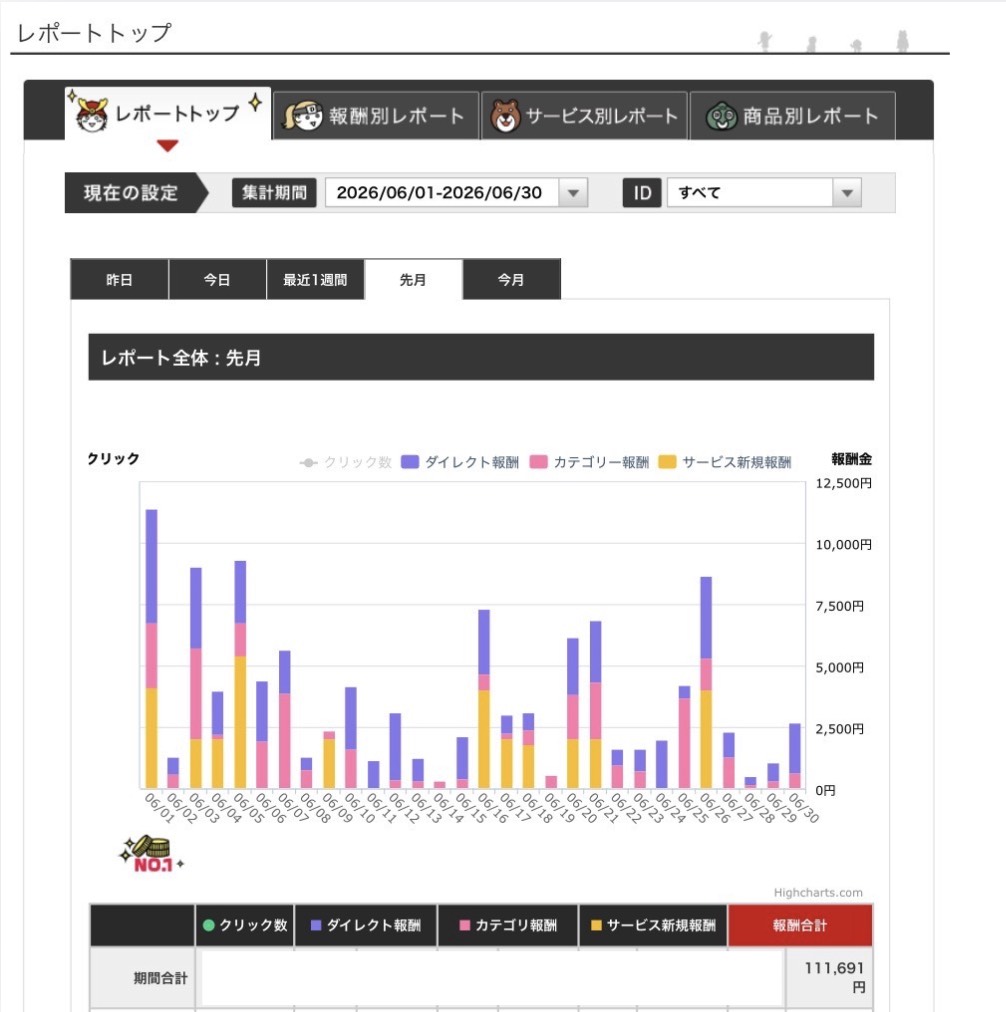Click the 報酬金 axis title

pos(851,459)
